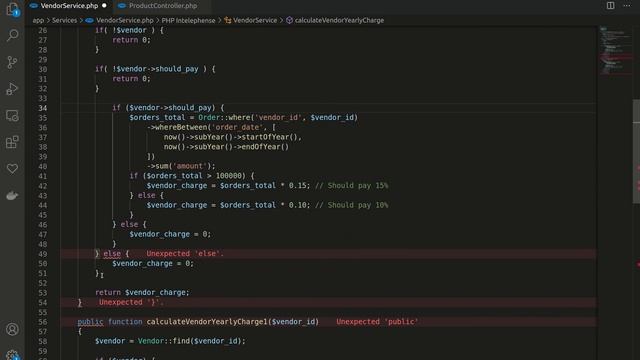
Task: Open Run and Debug view icon
Action: coord(12,89)
